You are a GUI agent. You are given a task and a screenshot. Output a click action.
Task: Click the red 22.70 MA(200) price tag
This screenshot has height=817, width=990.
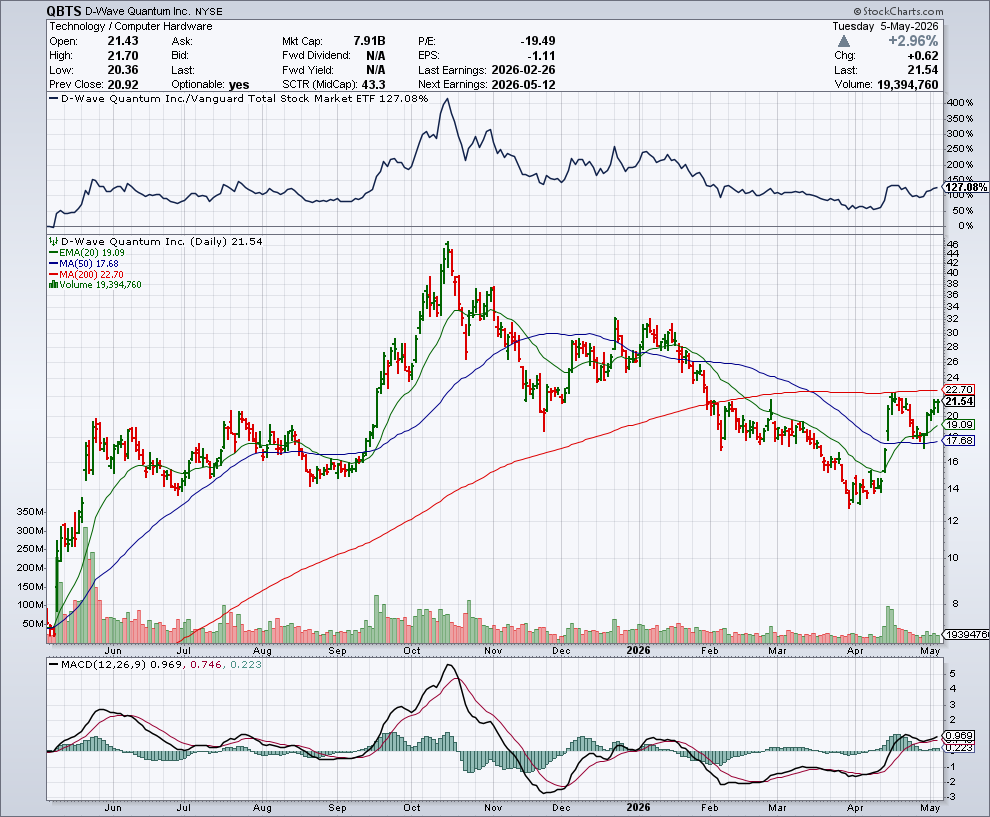(958, 390)
